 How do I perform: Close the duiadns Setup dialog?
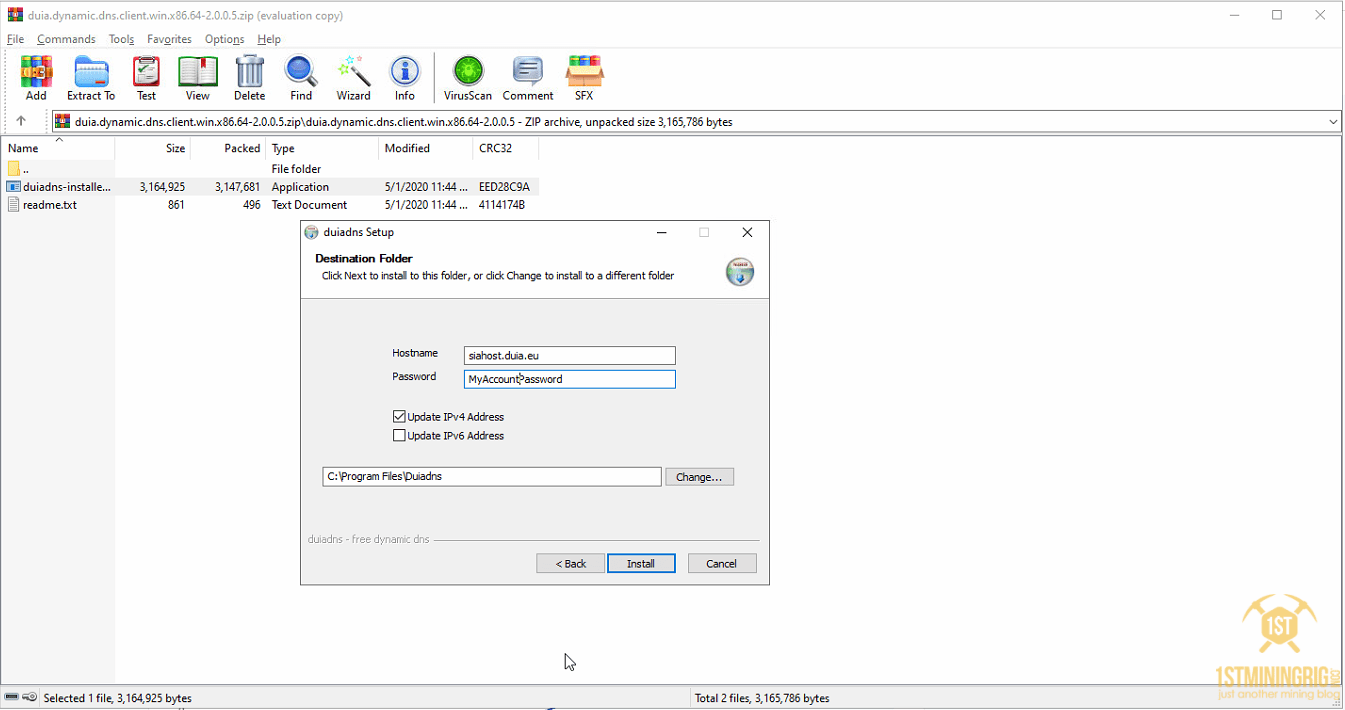[747, 232]
